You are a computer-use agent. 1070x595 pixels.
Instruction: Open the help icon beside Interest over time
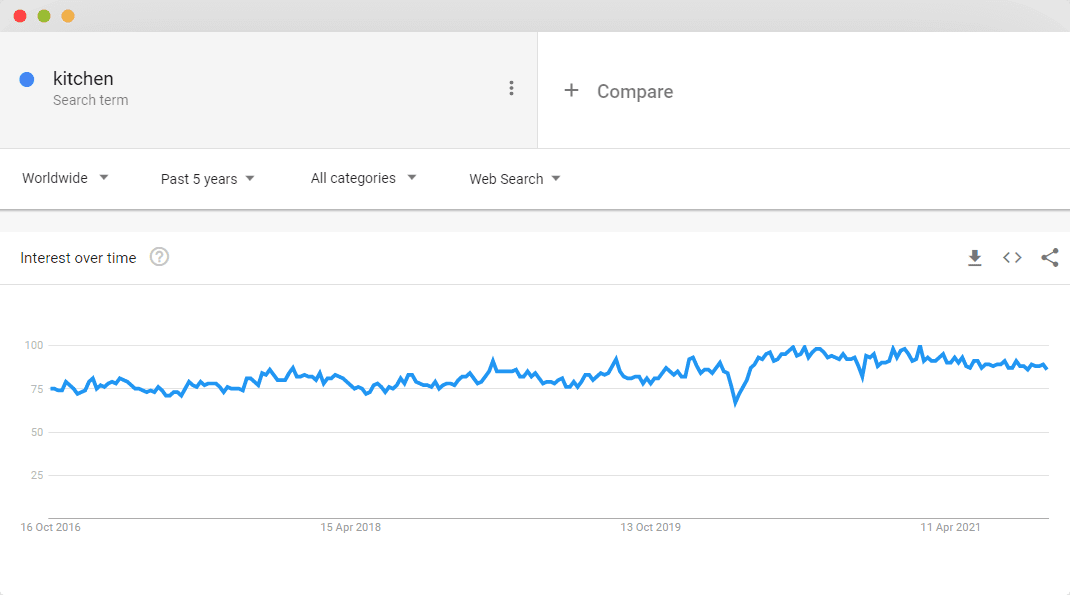click(x=159, y=257)
